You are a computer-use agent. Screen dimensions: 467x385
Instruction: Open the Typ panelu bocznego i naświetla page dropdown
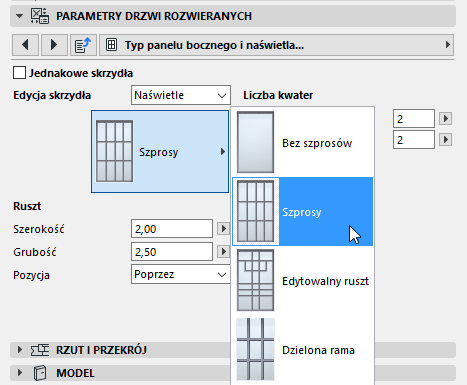point(277,45)
